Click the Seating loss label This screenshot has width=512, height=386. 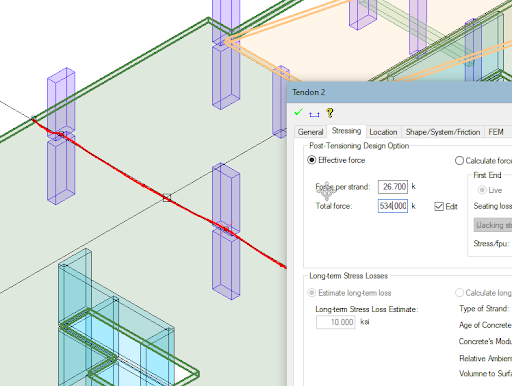[493, 206]
